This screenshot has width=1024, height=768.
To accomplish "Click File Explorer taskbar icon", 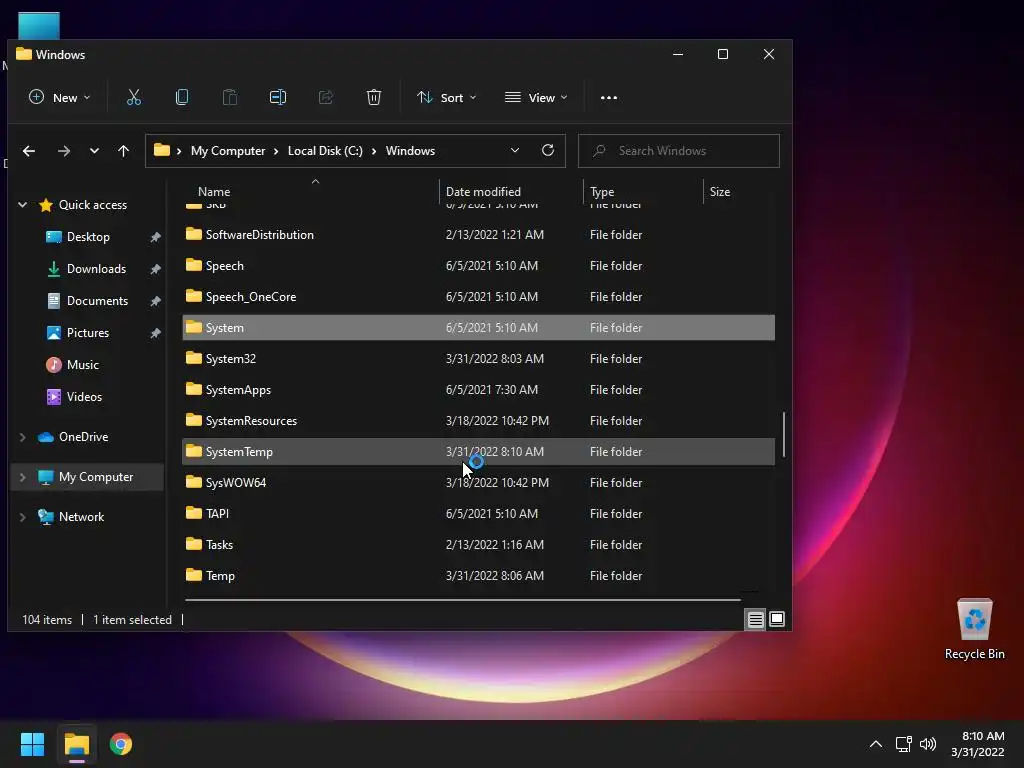I will (76, 744).
